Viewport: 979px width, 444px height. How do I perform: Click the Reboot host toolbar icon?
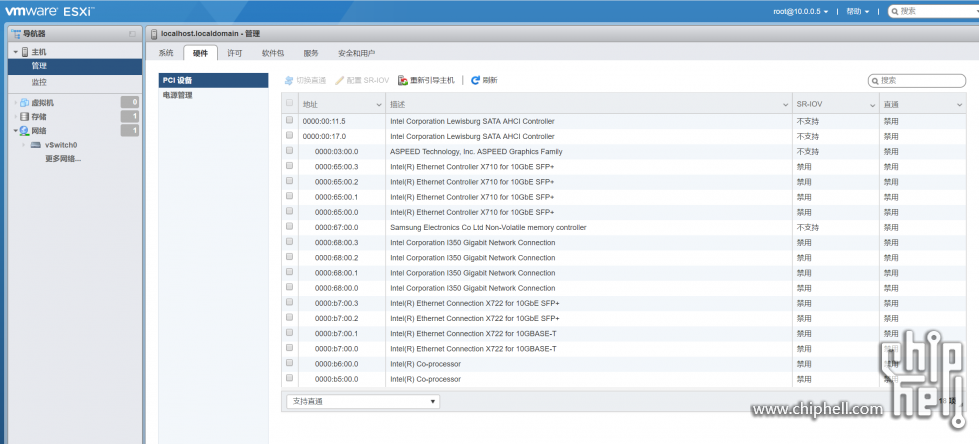pos(403,81)
